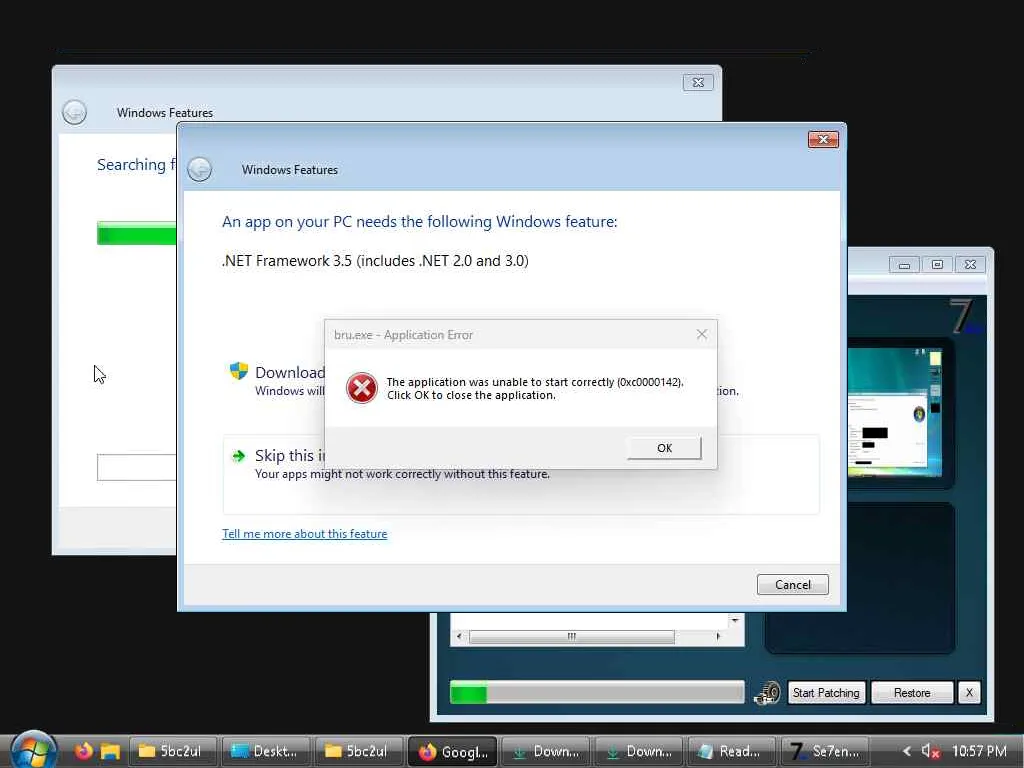The image size is (1024, 768).
Task: Switch to the Deskt... taskbar button
Action: click(266, 751)
